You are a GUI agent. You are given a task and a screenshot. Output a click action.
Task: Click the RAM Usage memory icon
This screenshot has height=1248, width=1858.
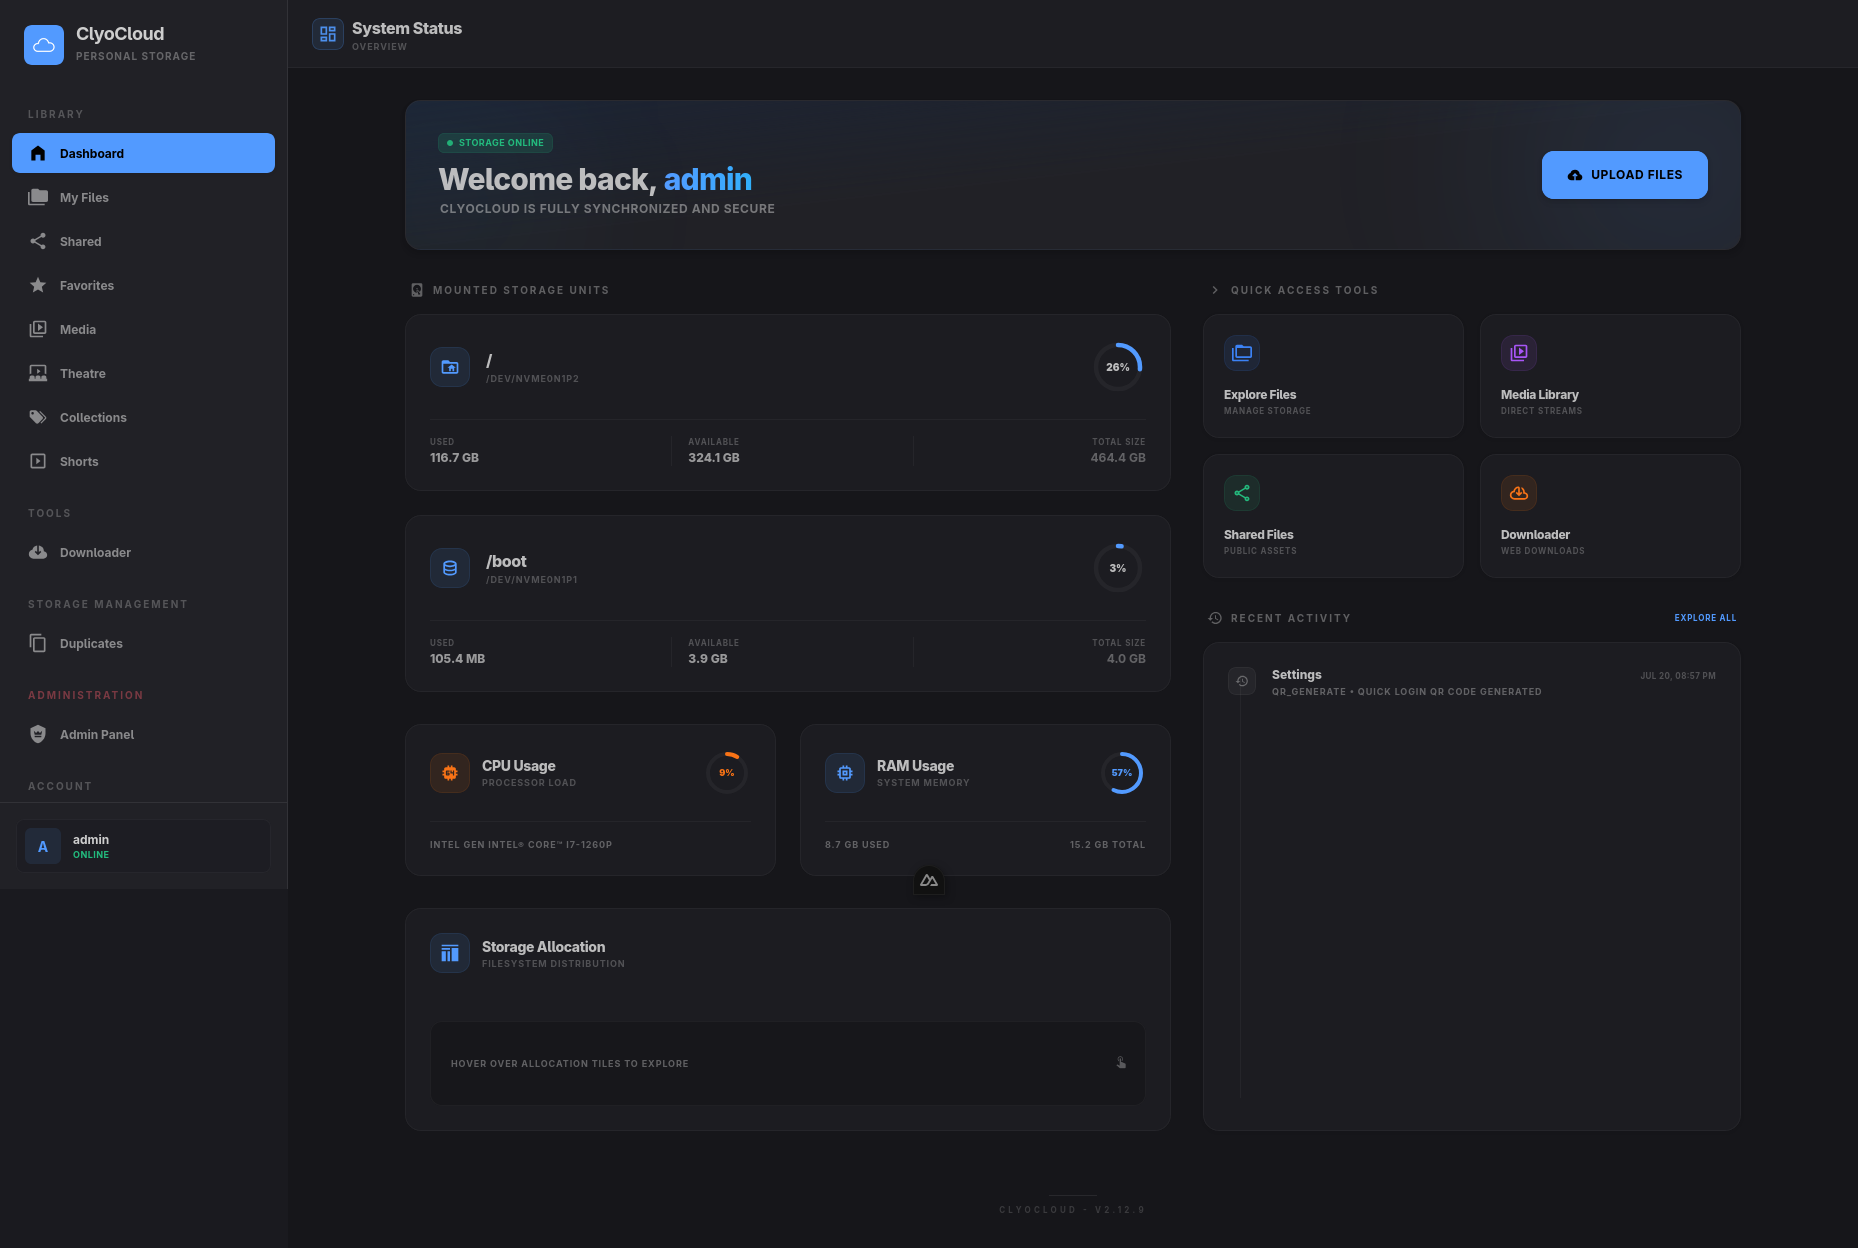pos(845,773)
